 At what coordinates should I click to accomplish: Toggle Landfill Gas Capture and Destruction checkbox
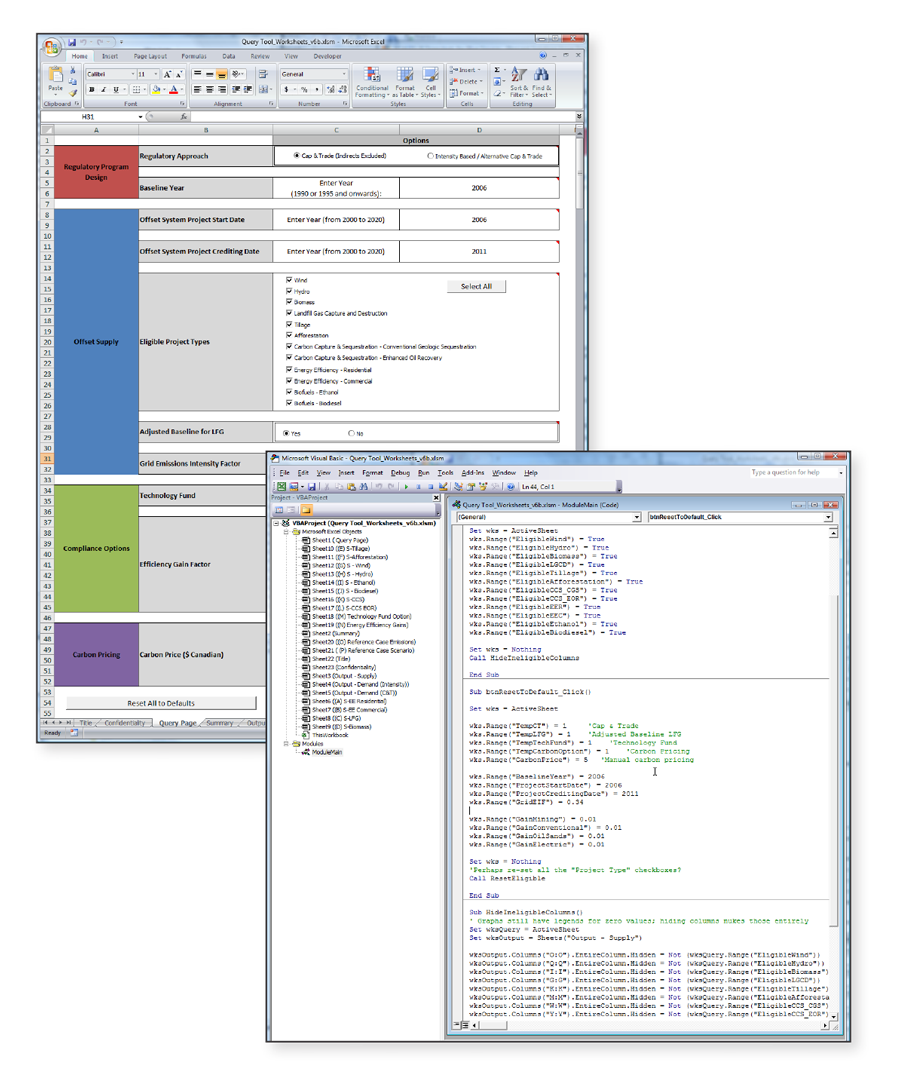(289, 313)
